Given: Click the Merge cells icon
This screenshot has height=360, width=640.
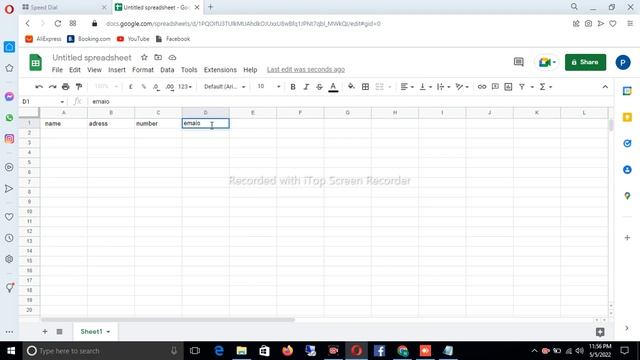Looking at the screenshot, I should (x=380, y=87).
